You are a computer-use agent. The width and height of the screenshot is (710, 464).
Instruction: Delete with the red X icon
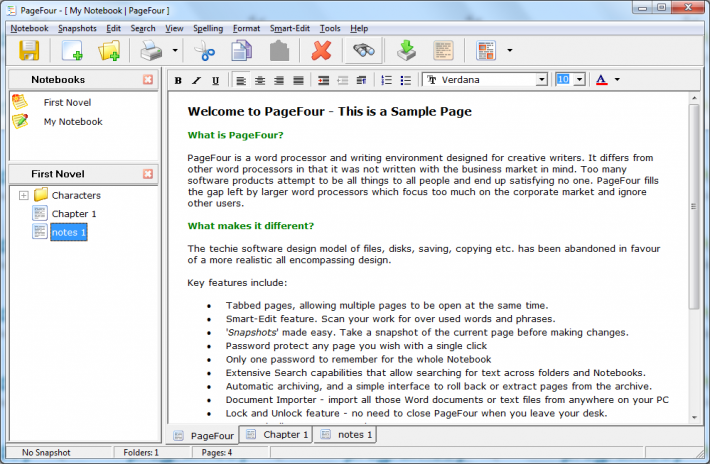[x=321, y=50]
